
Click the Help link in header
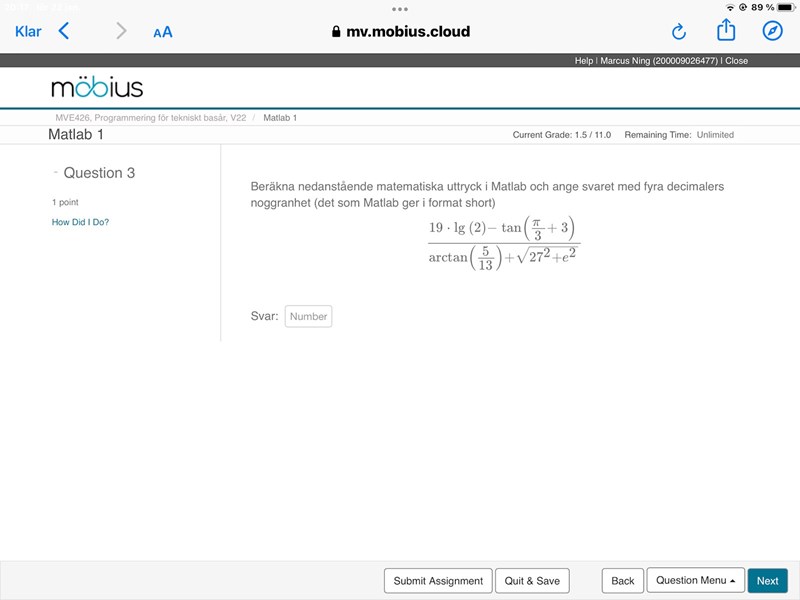tap(584, 61)
